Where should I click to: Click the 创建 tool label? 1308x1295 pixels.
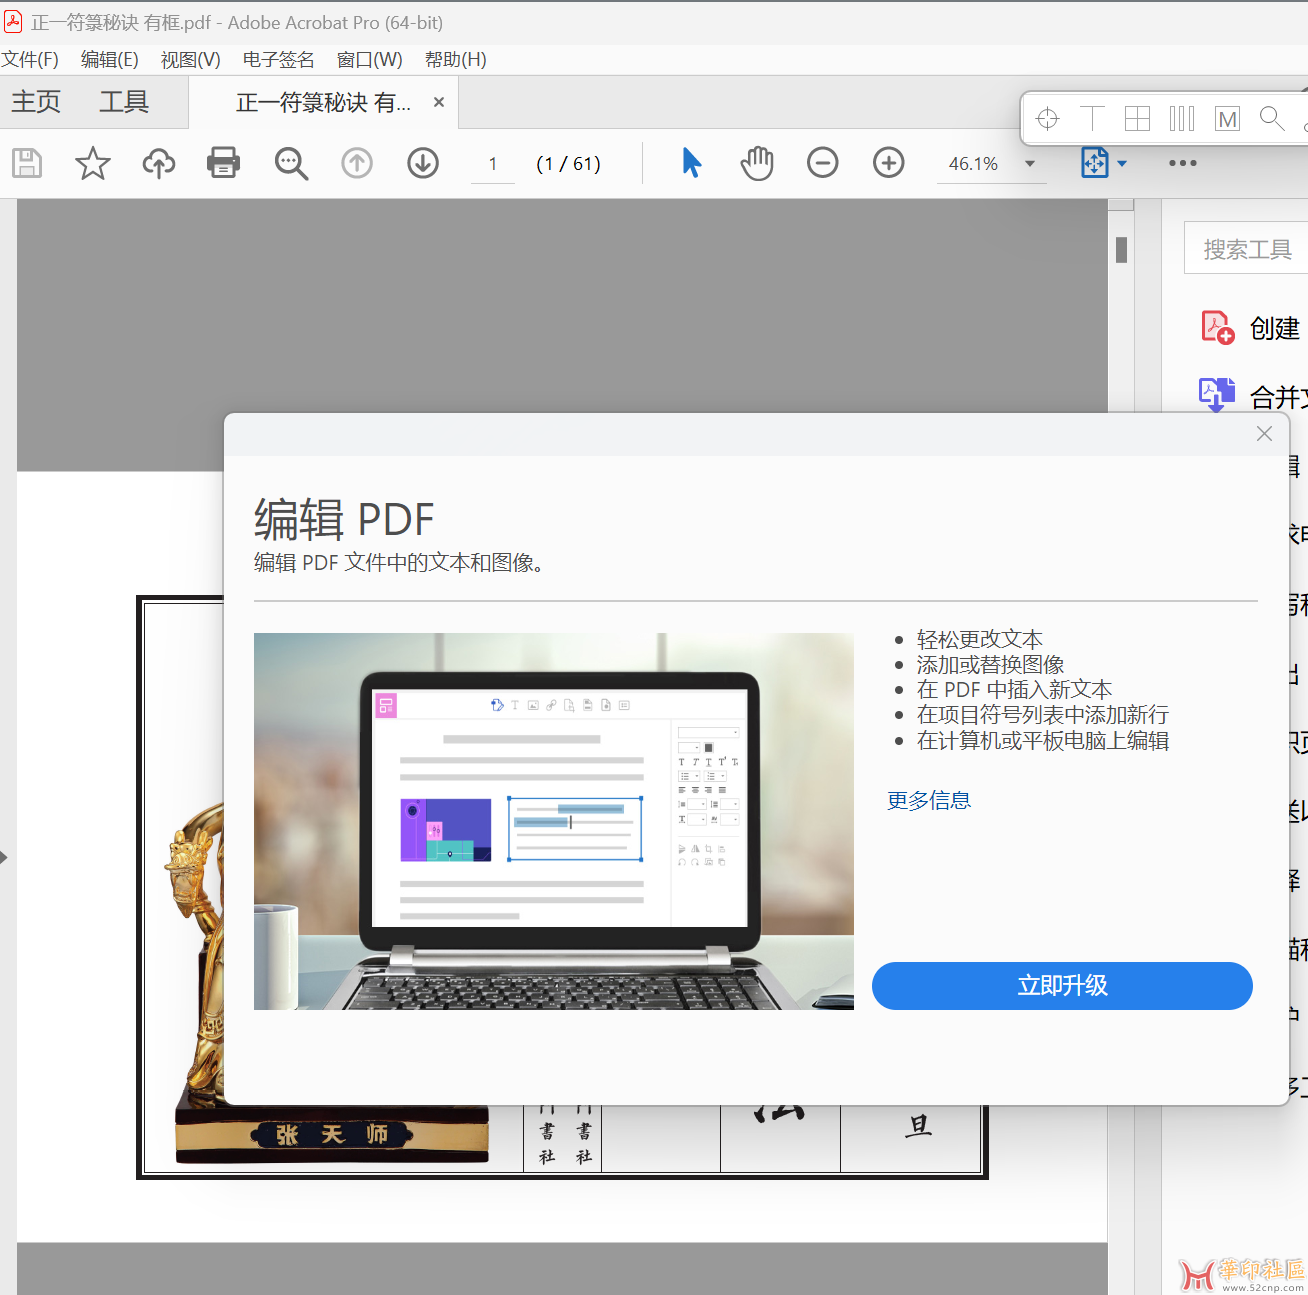click(x=1275, y=328)
